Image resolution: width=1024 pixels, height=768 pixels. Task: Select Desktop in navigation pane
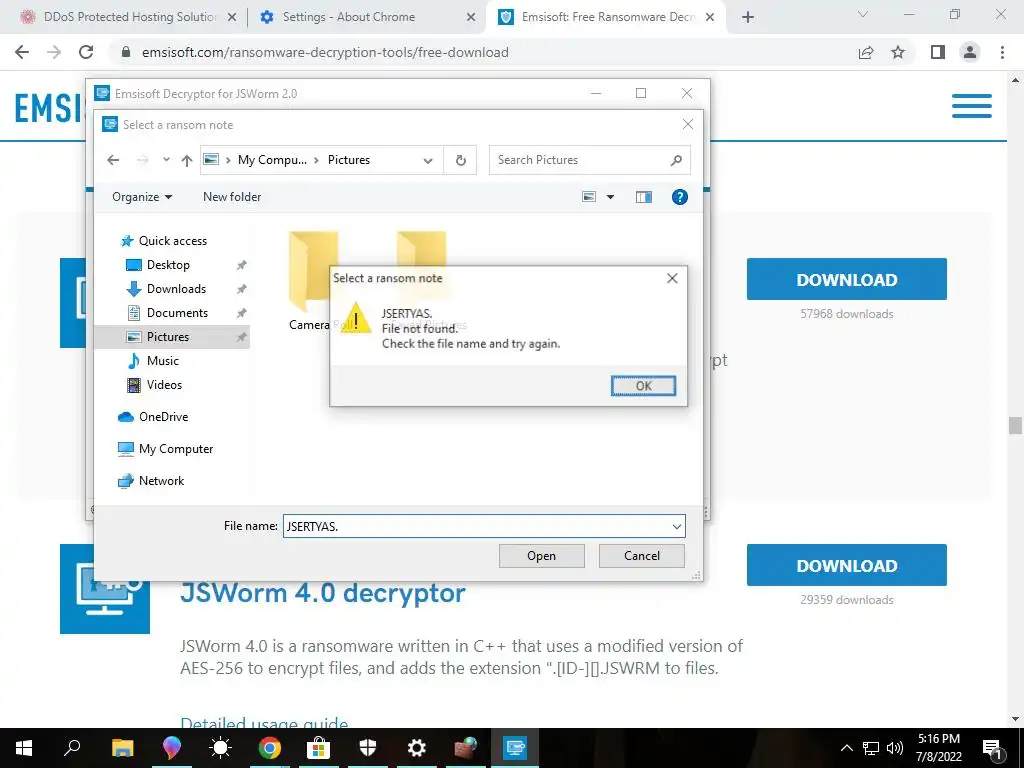point(168,265)
